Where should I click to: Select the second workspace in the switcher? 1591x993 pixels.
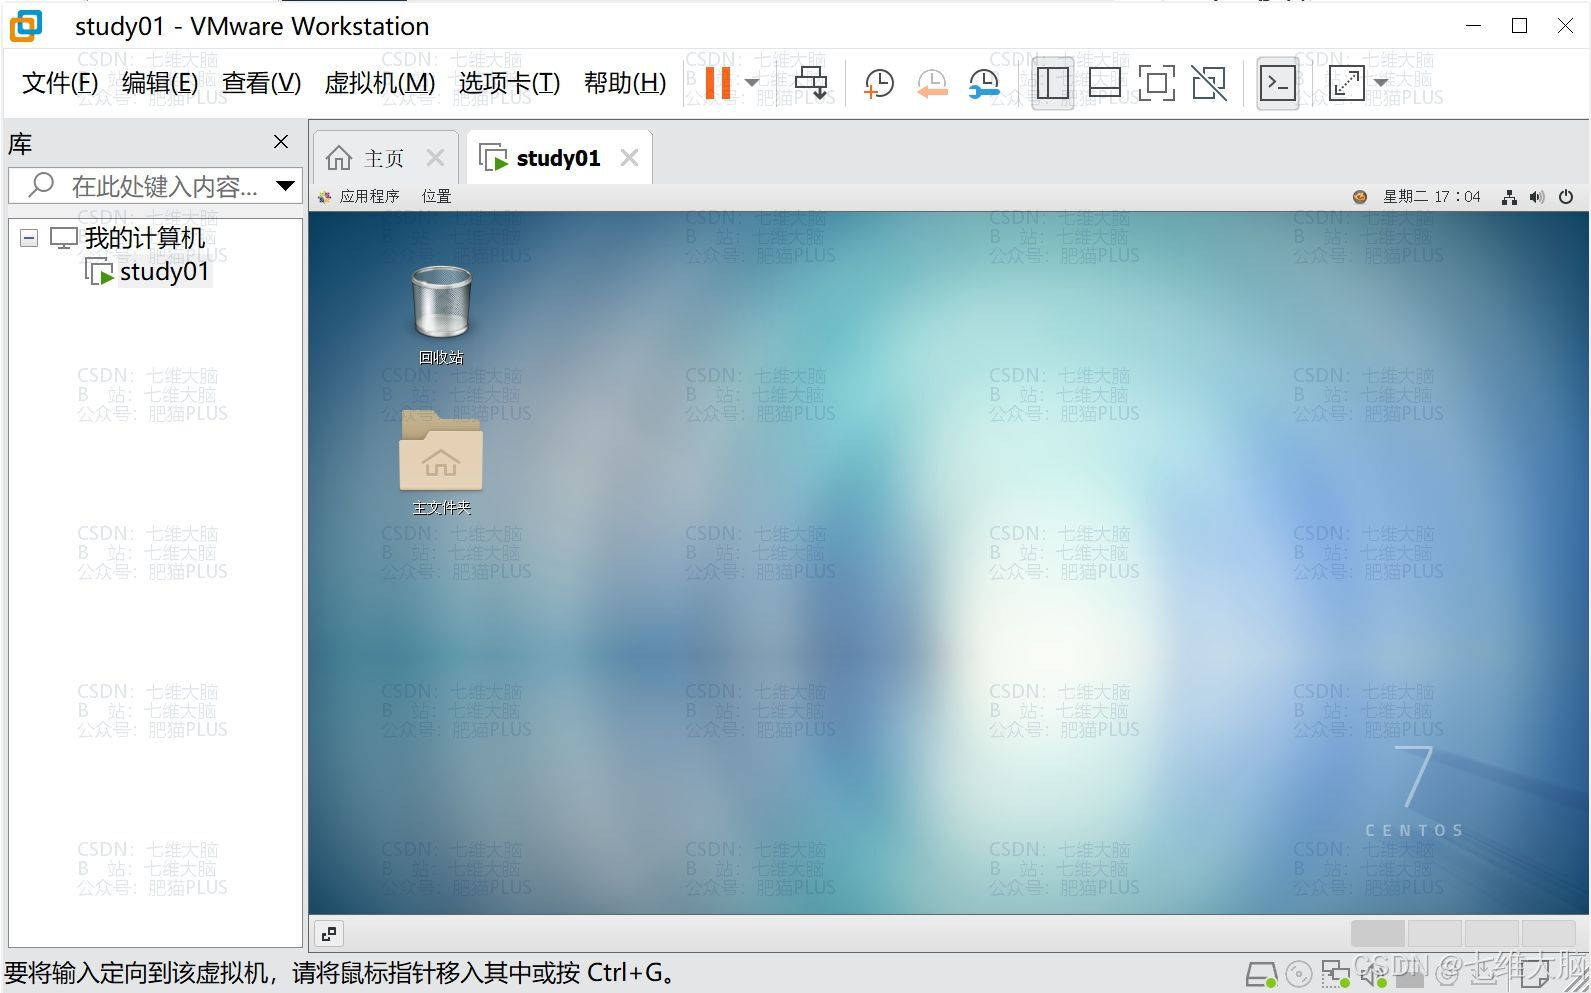(x=1434, y=933)
